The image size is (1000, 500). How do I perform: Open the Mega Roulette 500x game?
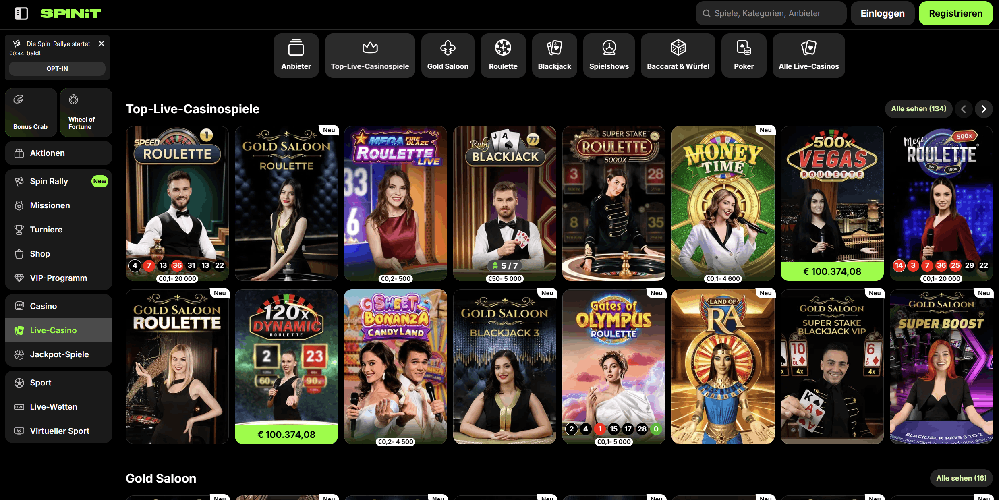(x=941, y=203)
